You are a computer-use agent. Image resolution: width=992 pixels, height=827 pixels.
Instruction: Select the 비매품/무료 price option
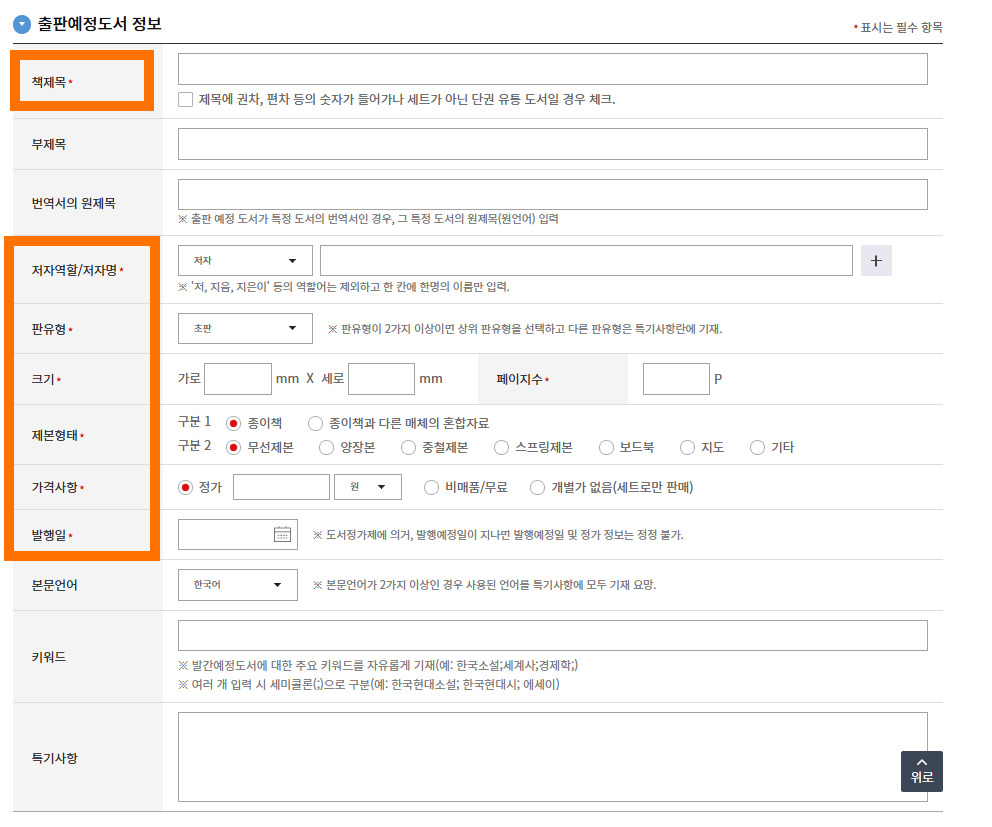click(x=431, y=487)
